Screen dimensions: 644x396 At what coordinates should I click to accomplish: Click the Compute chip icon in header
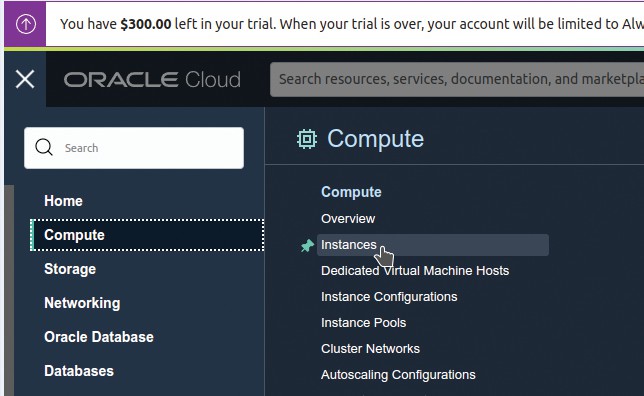(307, 139)
